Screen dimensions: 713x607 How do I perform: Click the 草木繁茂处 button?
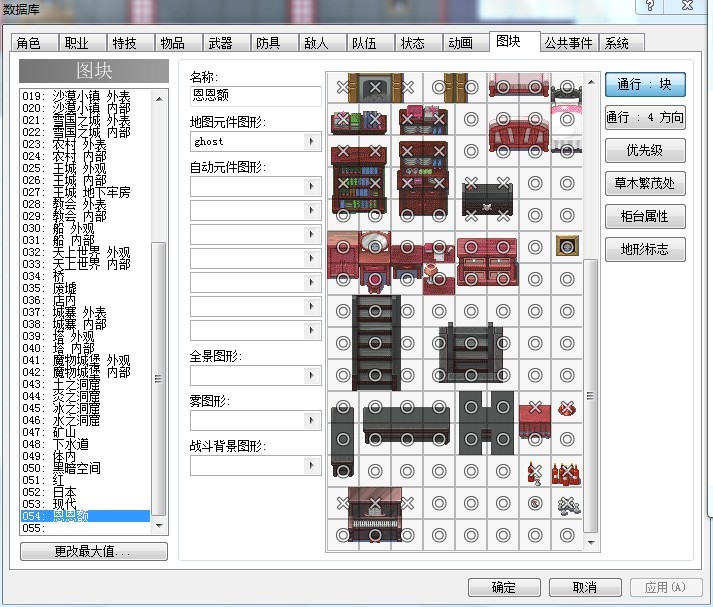click(x=645, y=183)
